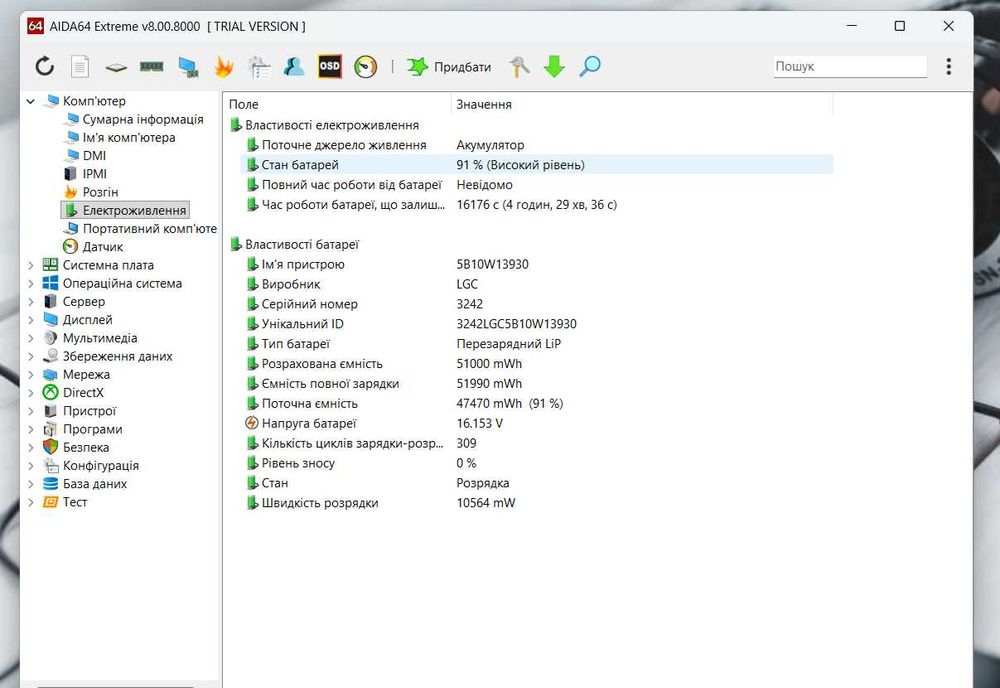Select the Тест tree item

pyautogui.click(x=65, y=502)
